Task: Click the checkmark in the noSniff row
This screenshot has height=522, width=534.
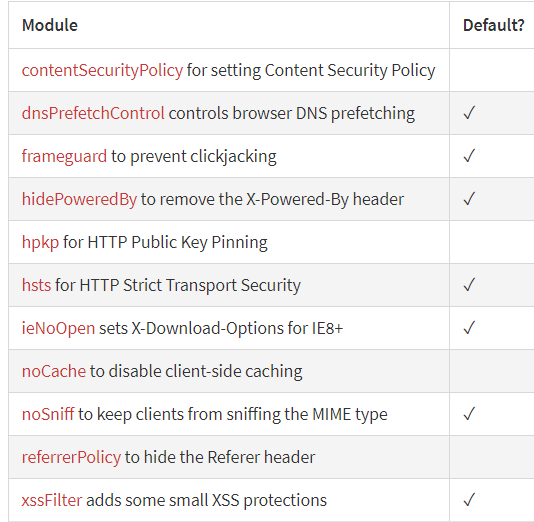Action: pos(469,414)
